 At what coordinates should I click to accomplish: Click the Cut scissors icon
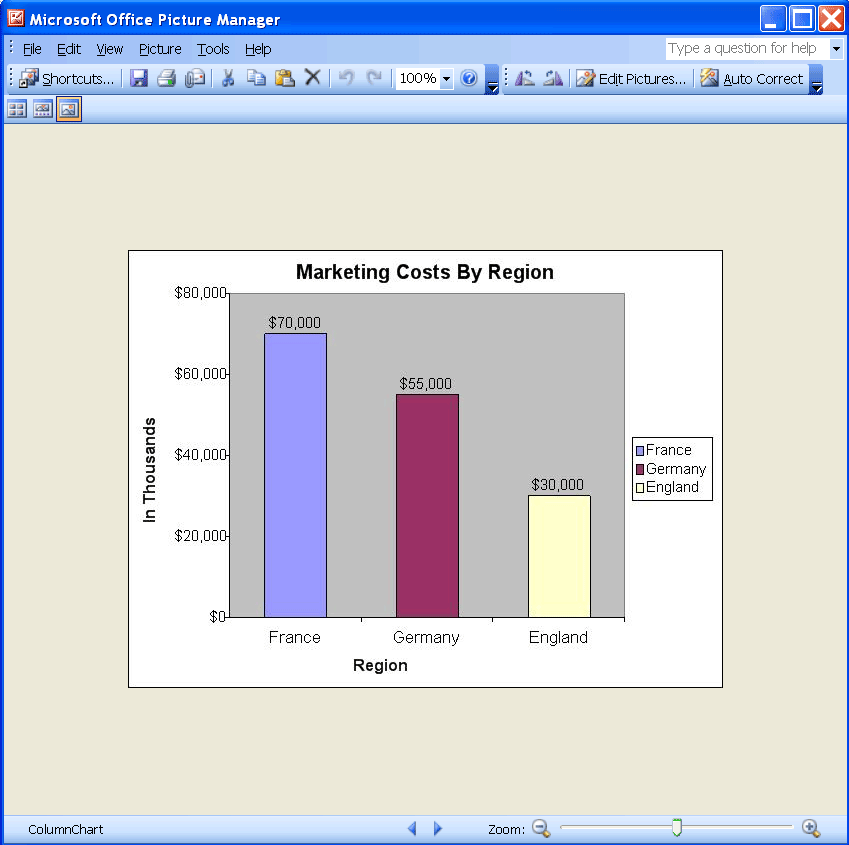click(x=228, y=78)
